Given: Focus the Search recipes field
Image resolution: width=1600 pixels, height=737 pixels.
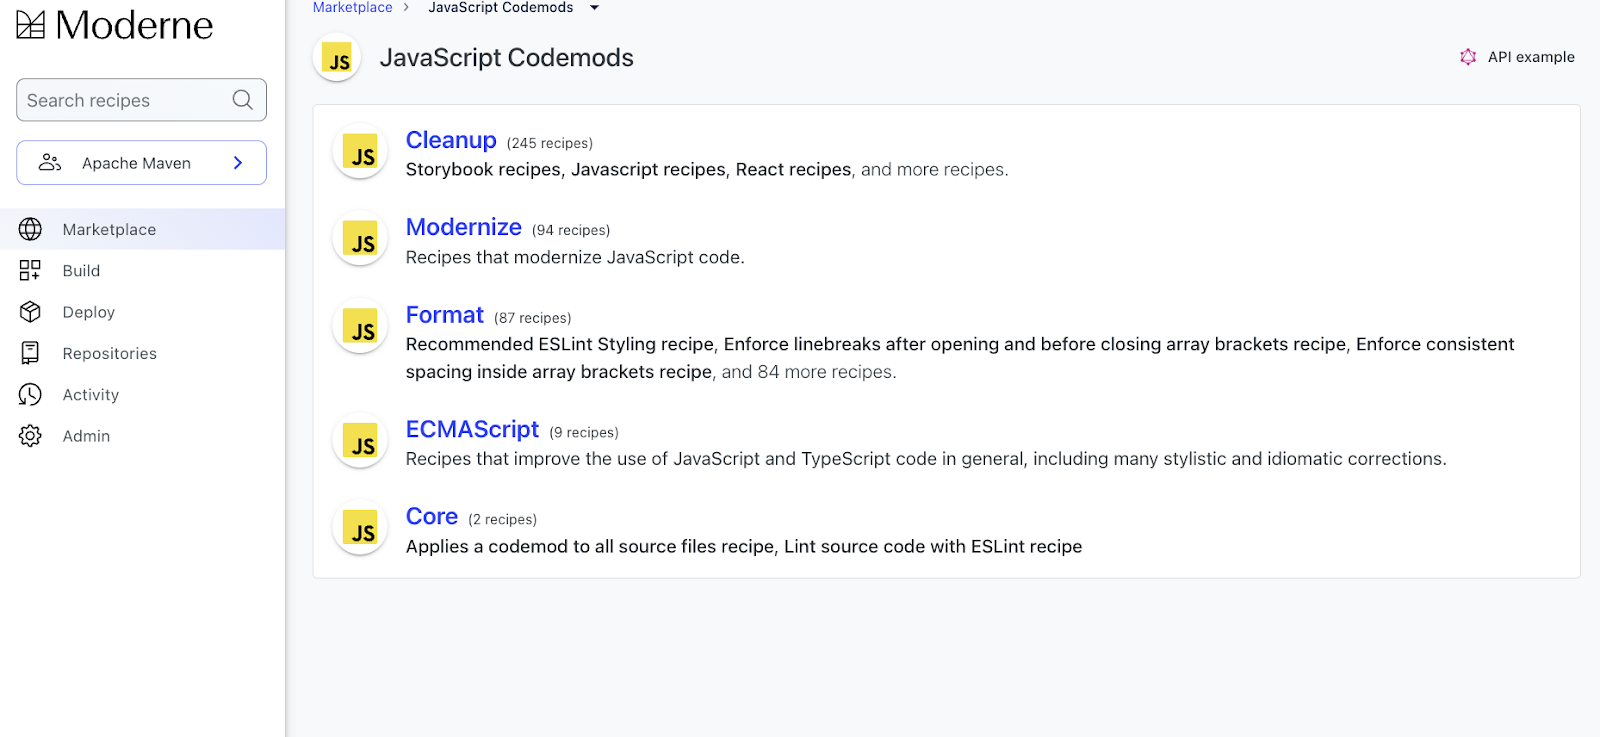Looking at the screenshot, I should pyautogui.click(x=141, y=100).
